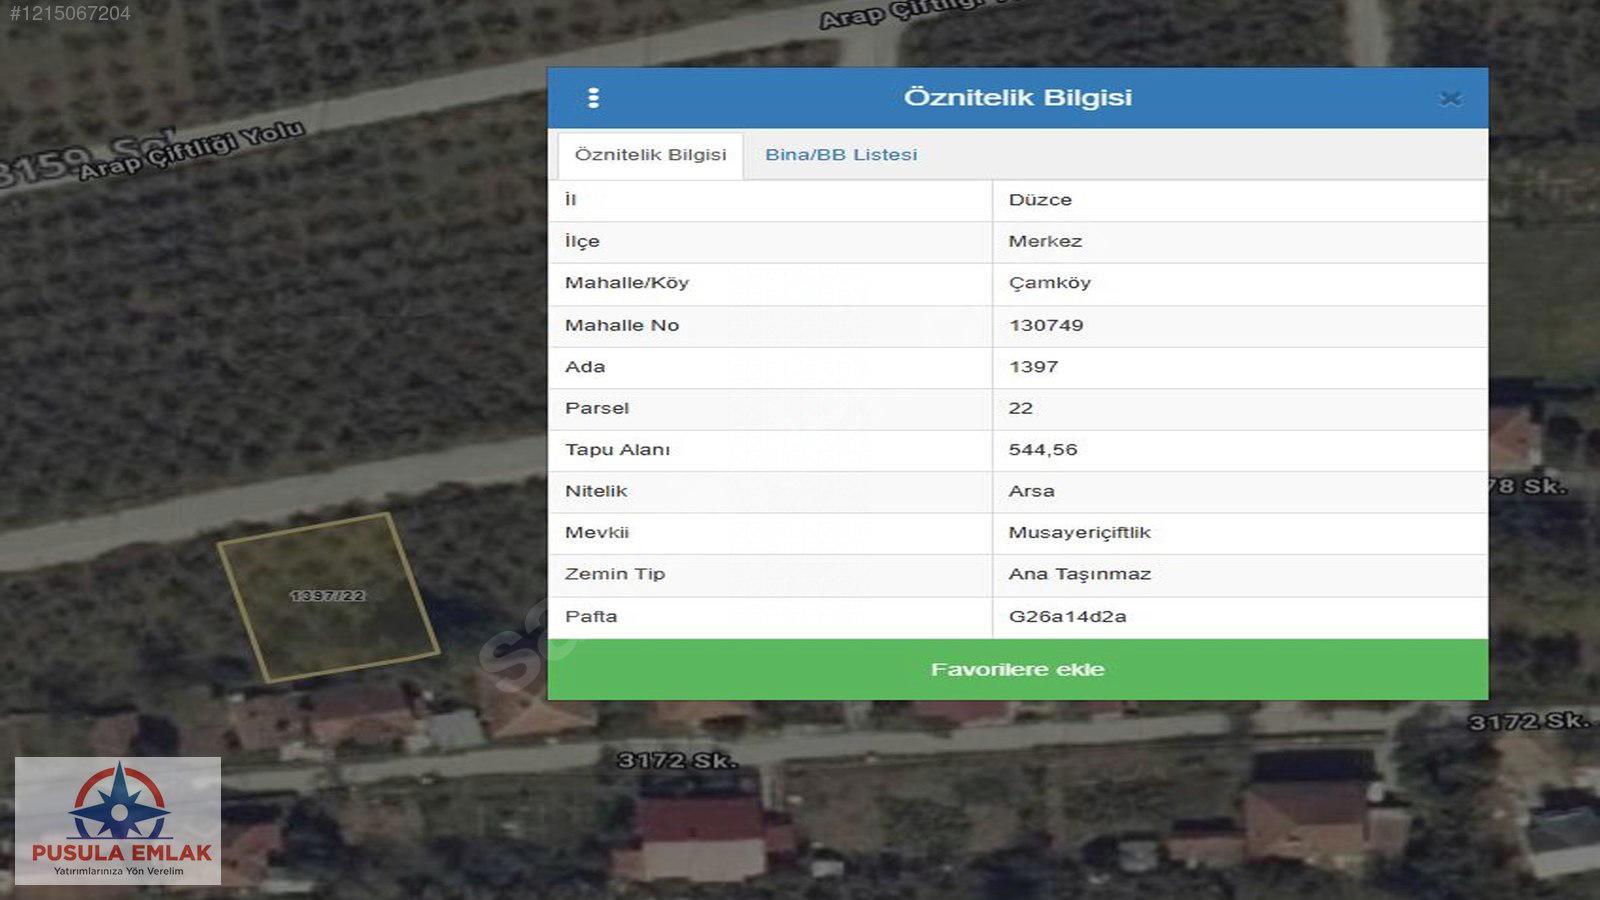Screen dimensions: 1600x900
Task: Click the Çamköy neighborhood value
Action: pyautogui.click(x=1049, y=283)
